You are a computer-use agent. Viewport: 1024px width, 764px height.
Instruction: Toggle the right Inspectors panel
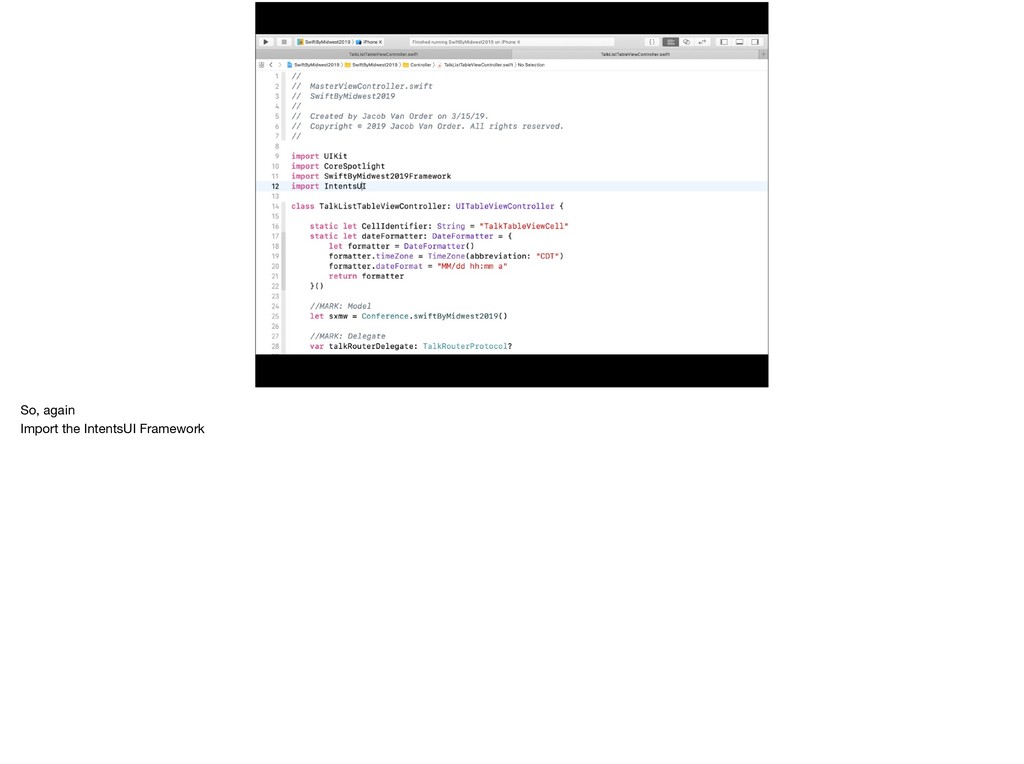pos(755,42)
